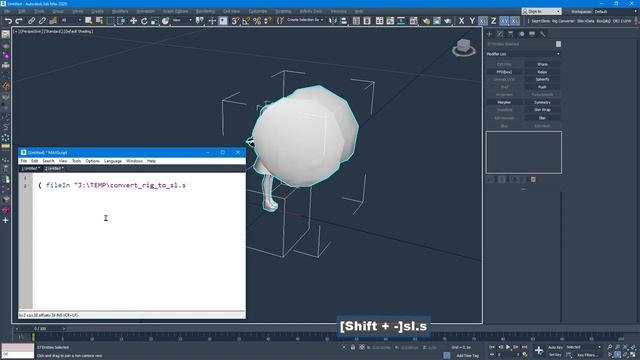Click the Go to End playback button

[524, 347]
